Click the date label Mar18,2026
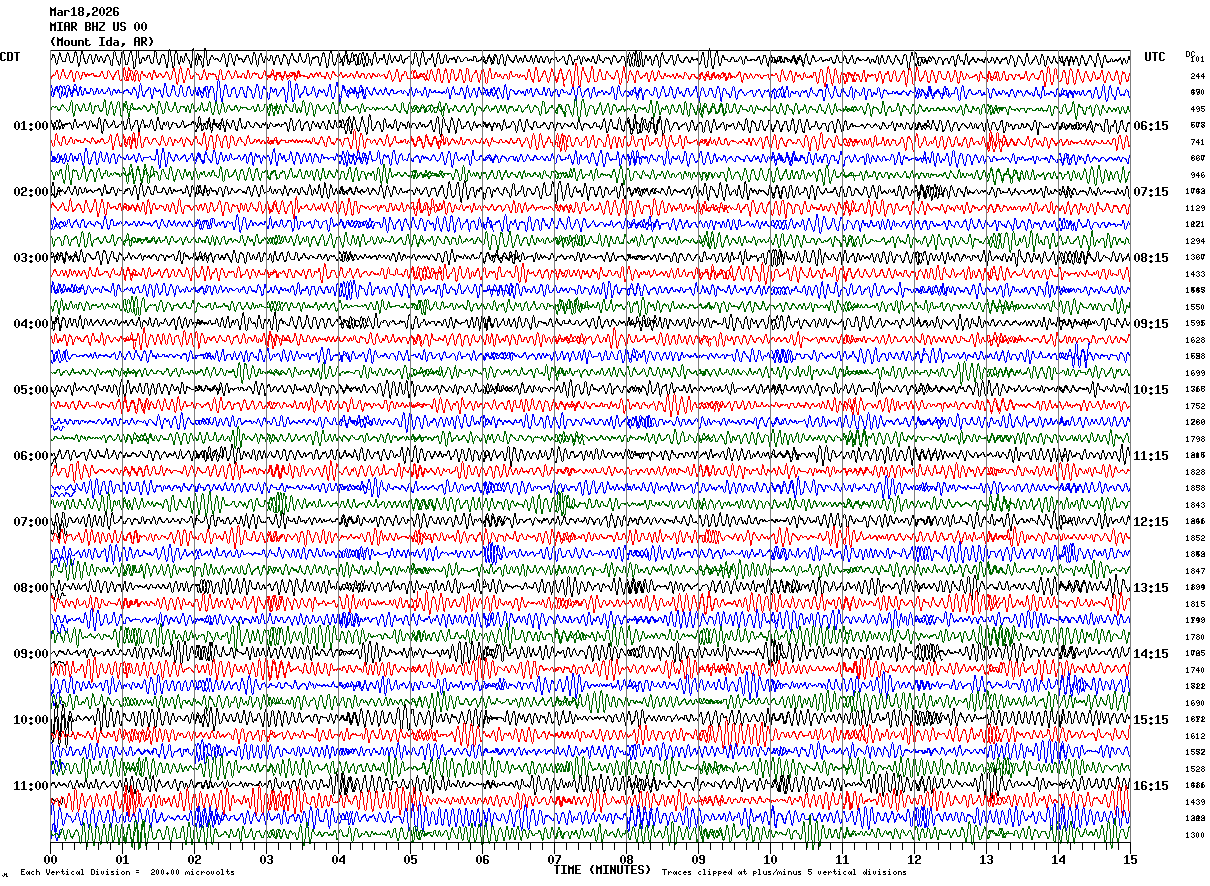 click(x=84, y=12)
